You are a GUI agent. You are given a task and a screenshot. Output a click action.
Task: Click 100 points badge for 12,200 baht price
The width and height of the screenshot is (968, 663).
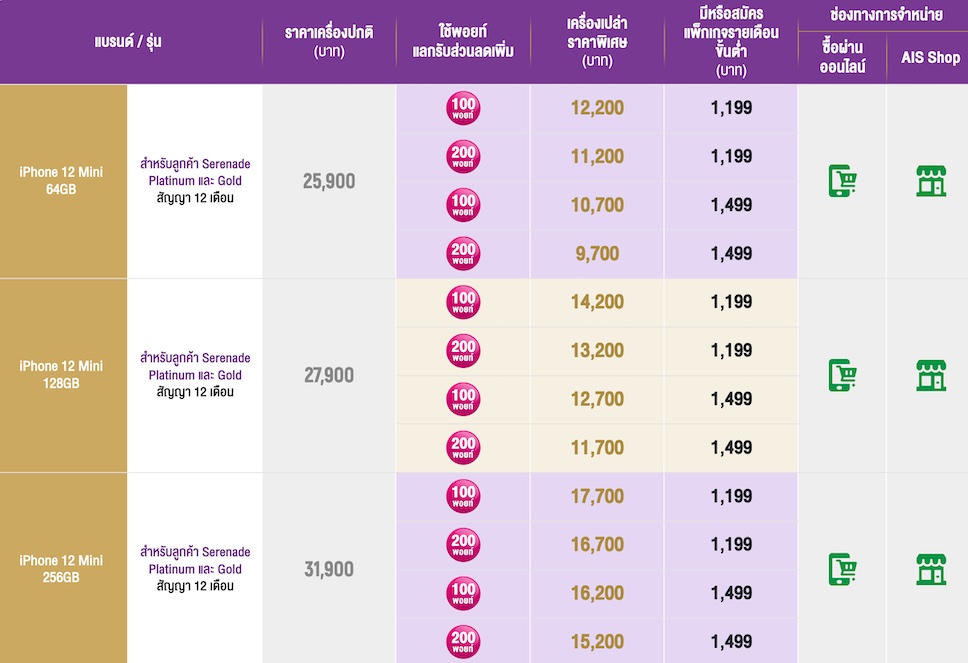(463, 108)
